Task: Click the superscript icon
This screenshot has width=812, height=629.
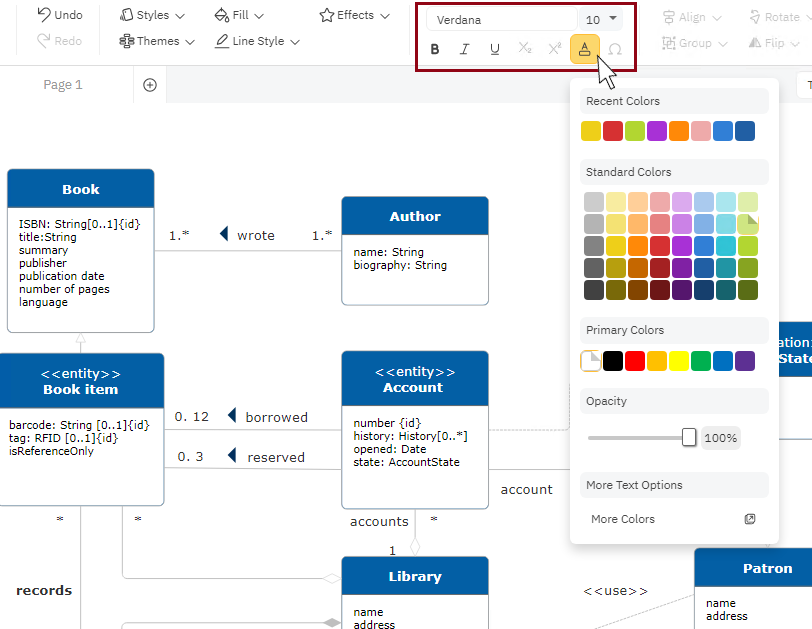Action: point(554,49)
